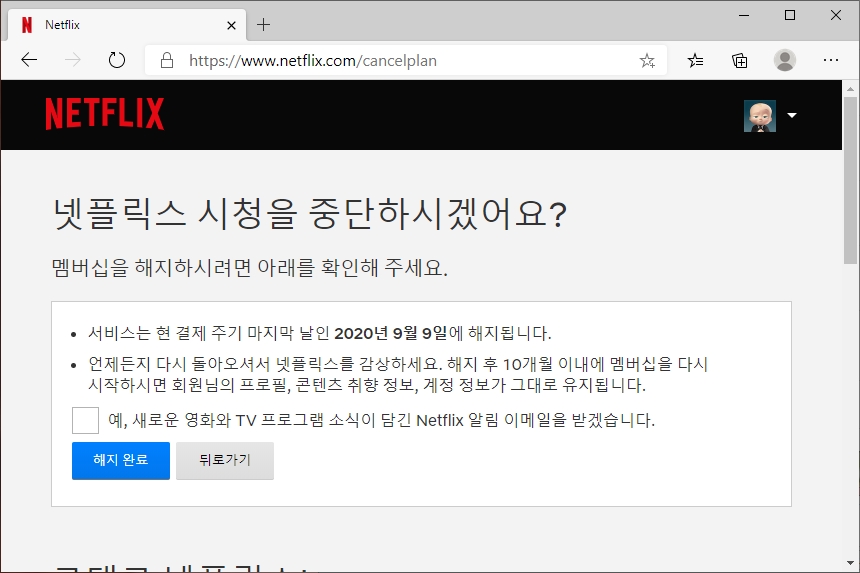860x573 pixels.
Task: Click the text 멤버십을 해지하시려면 아래를 확인해 주세요.
Action: (x=250, y=268)
